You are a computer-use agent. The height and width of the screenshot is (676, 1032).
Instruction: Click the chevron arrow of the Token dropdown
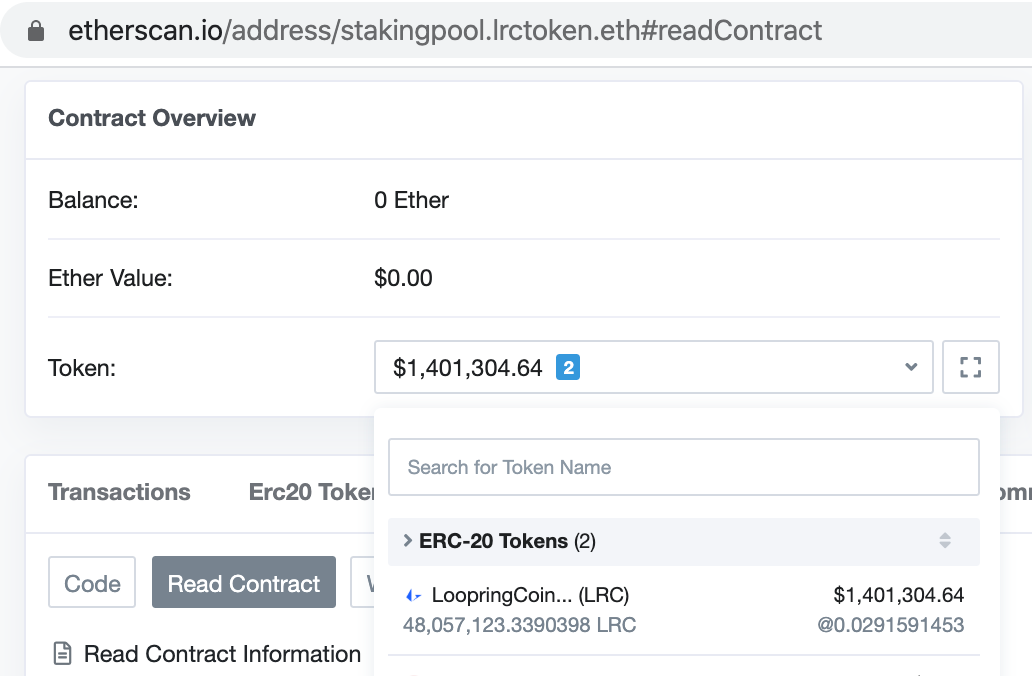point(911,368)
